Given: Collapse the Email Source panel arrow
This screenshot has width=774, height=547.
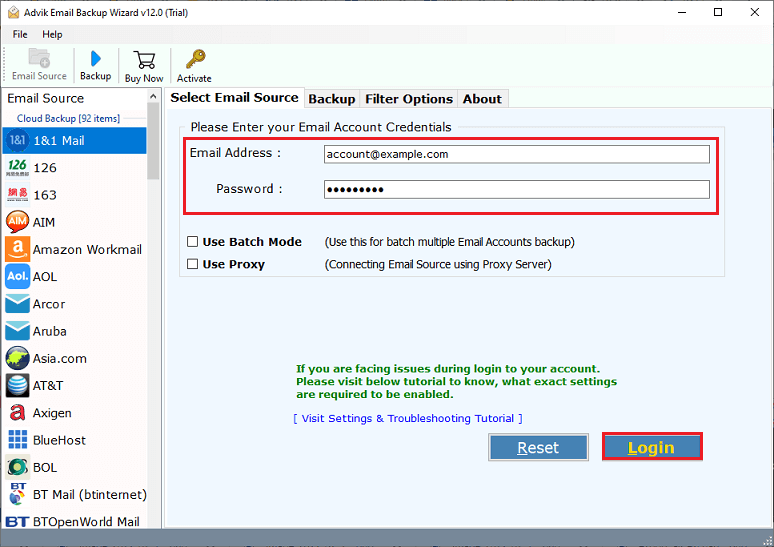Looking at the screenshot, I should coord(154,97).
